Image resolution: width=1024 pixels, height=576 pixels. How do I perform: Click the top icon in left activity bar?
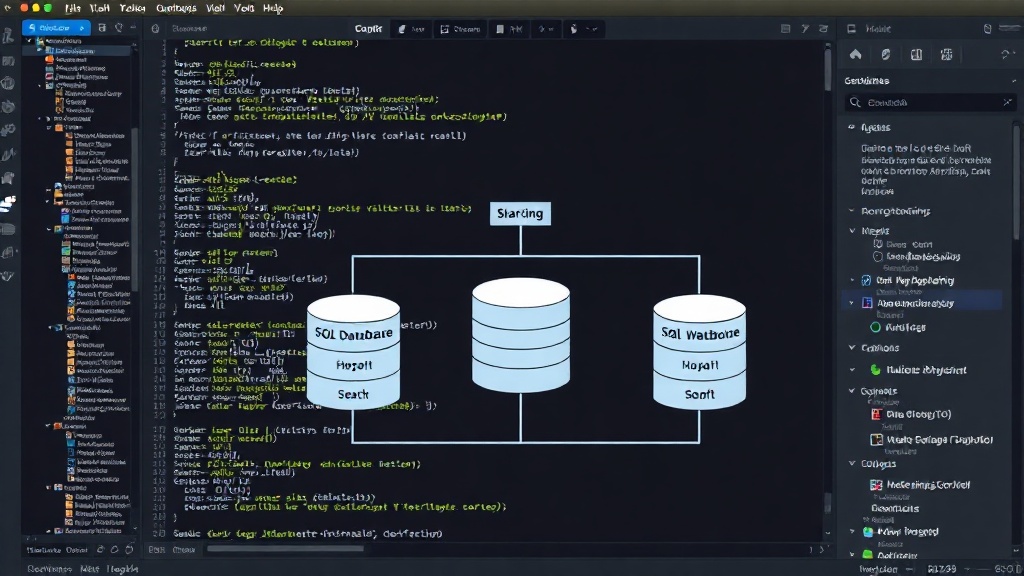coord(8,37)
